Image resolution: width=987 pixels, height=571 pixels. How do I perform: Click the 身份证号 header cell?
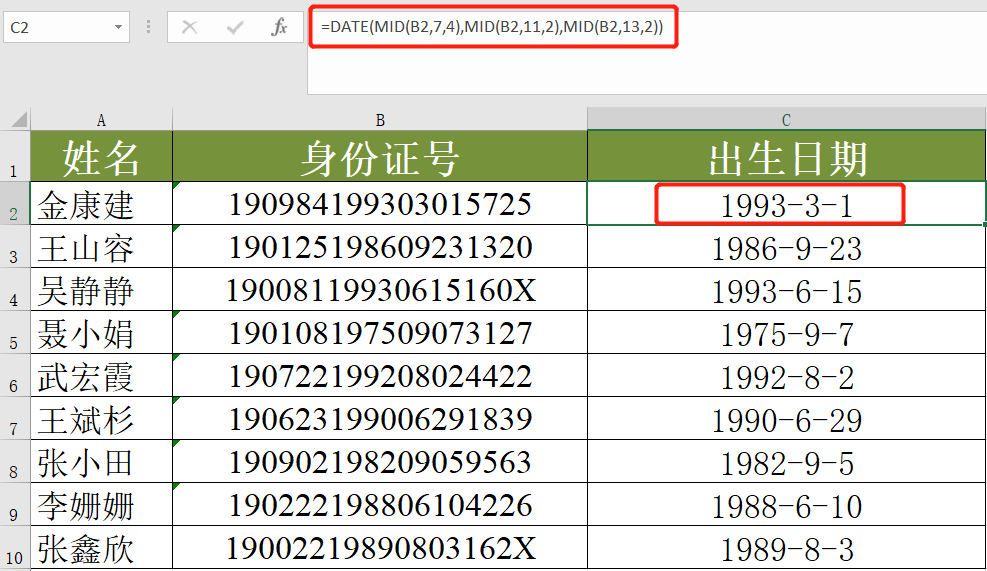coord(380,156)
